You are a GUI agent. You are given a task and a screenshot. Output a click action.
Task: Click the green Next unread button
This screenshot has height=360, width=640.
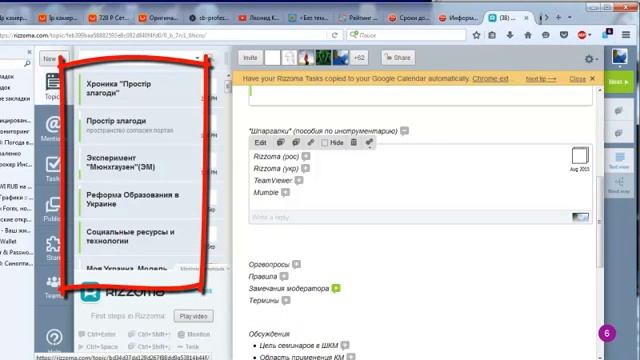coord(619,82)
